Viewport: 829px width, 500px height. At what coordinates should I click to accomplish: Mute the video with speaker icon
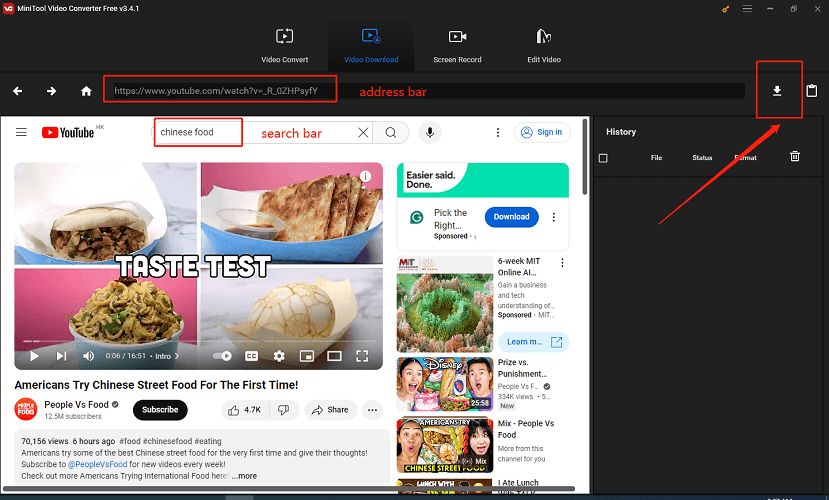[88, 356]
